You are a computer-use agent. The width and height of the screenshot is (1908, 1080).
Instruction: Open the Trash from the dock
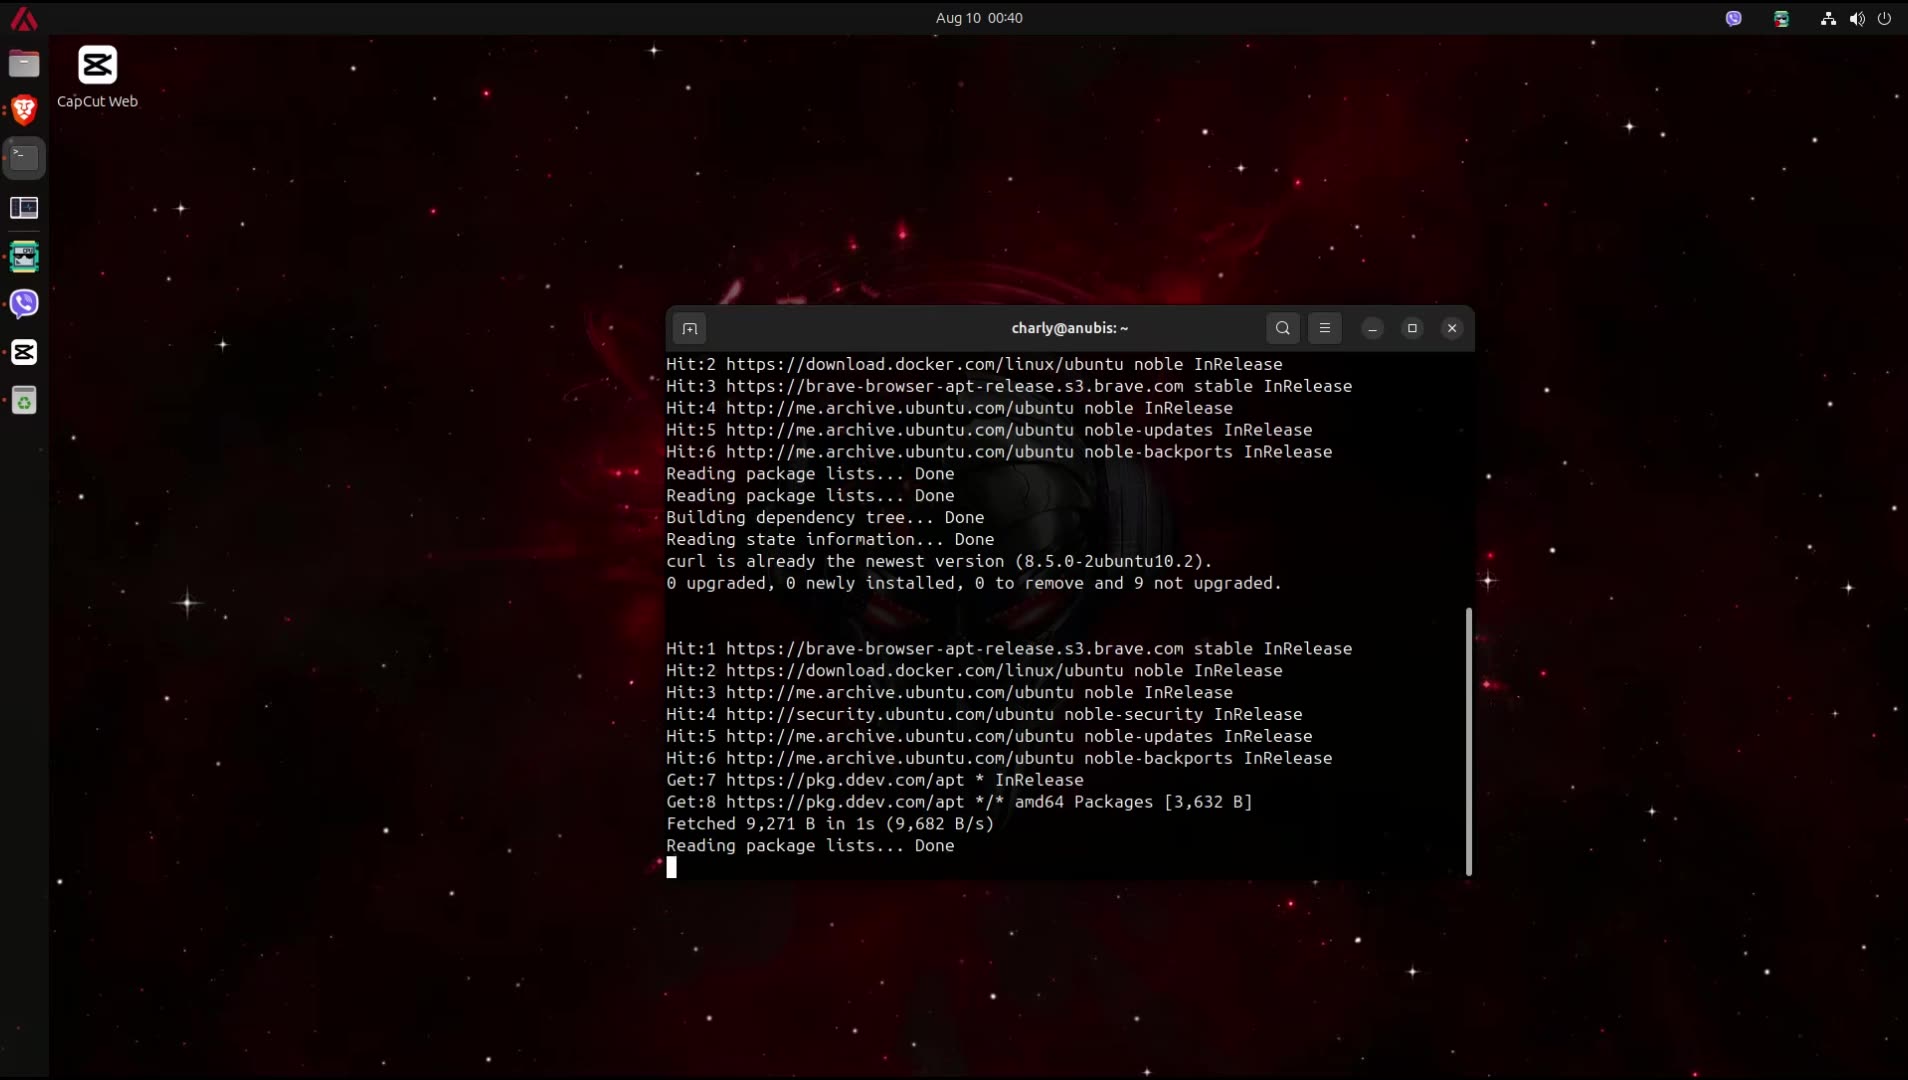[x=24, y=400]
